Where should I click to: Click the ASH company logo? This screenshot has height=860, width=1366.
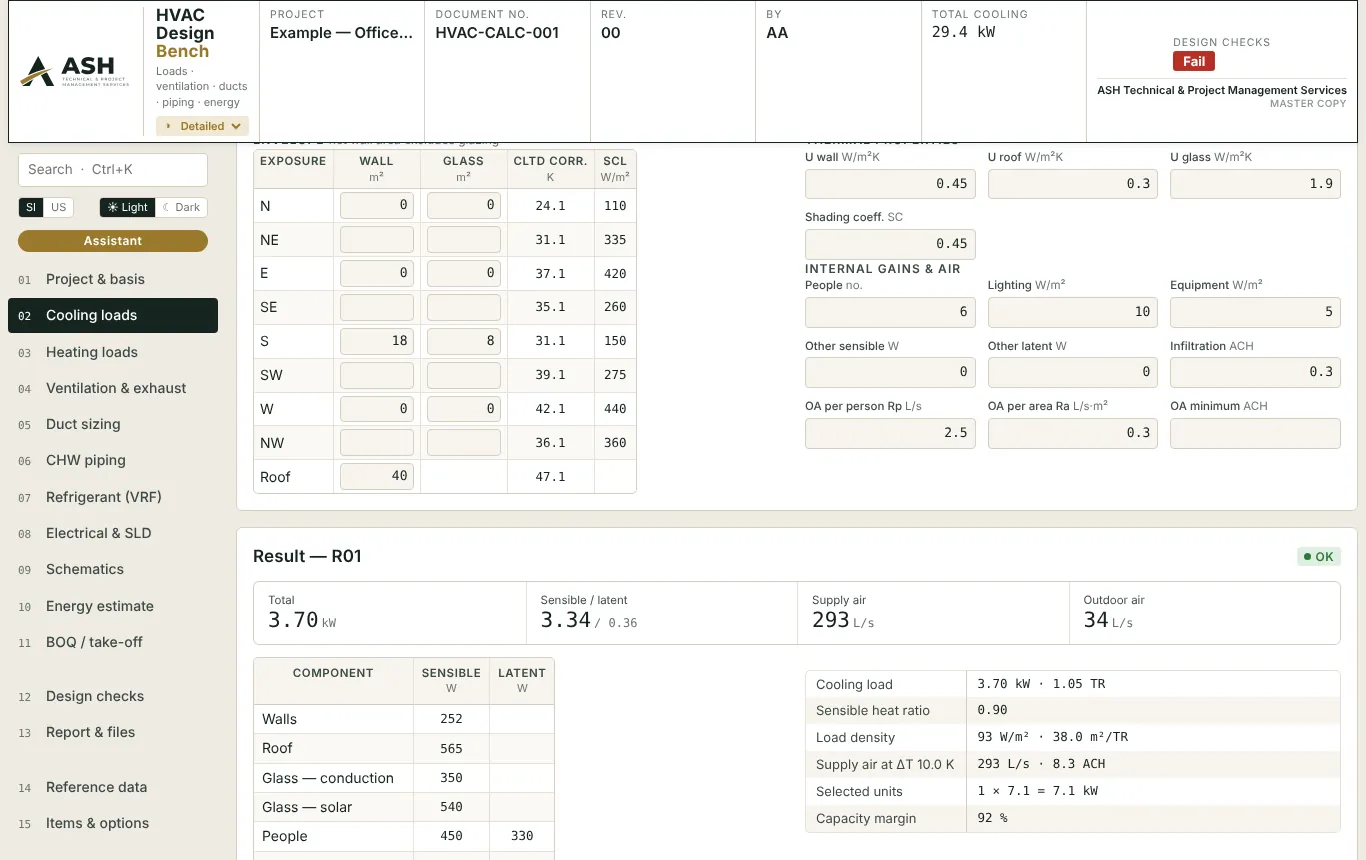(x=76, y=71)
